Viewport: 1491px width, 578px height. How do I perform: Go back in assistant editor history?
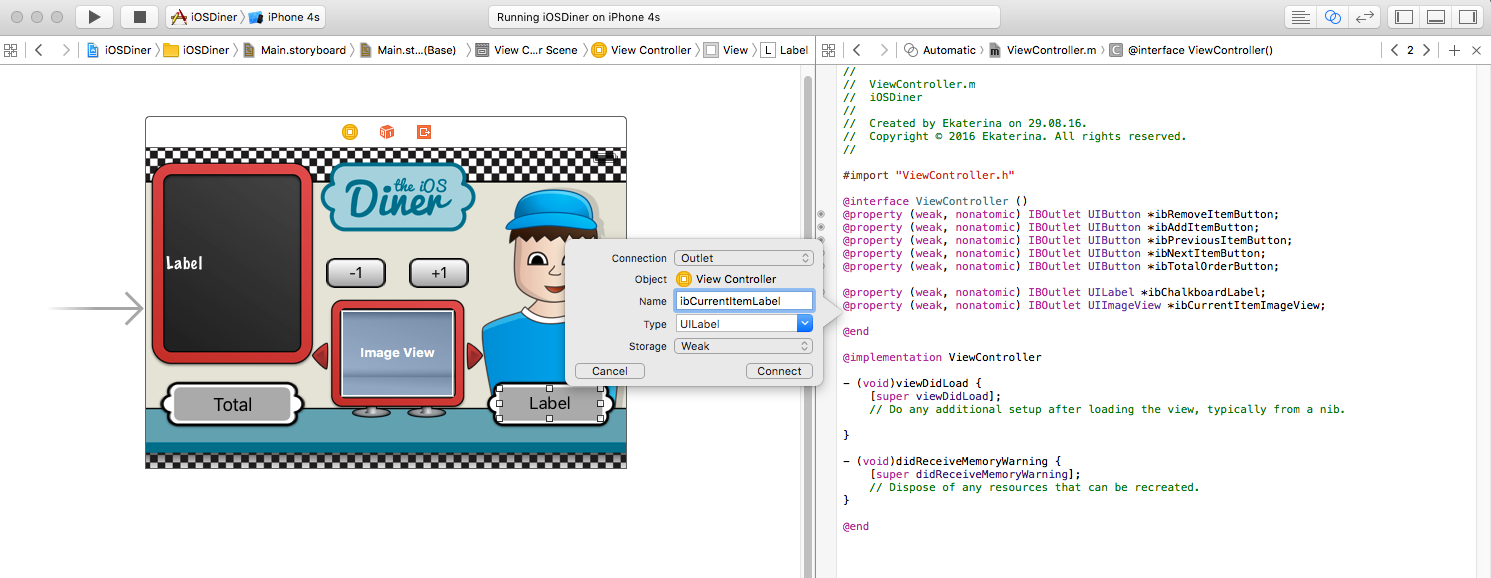pyautogui.click(x=857, y=50)
